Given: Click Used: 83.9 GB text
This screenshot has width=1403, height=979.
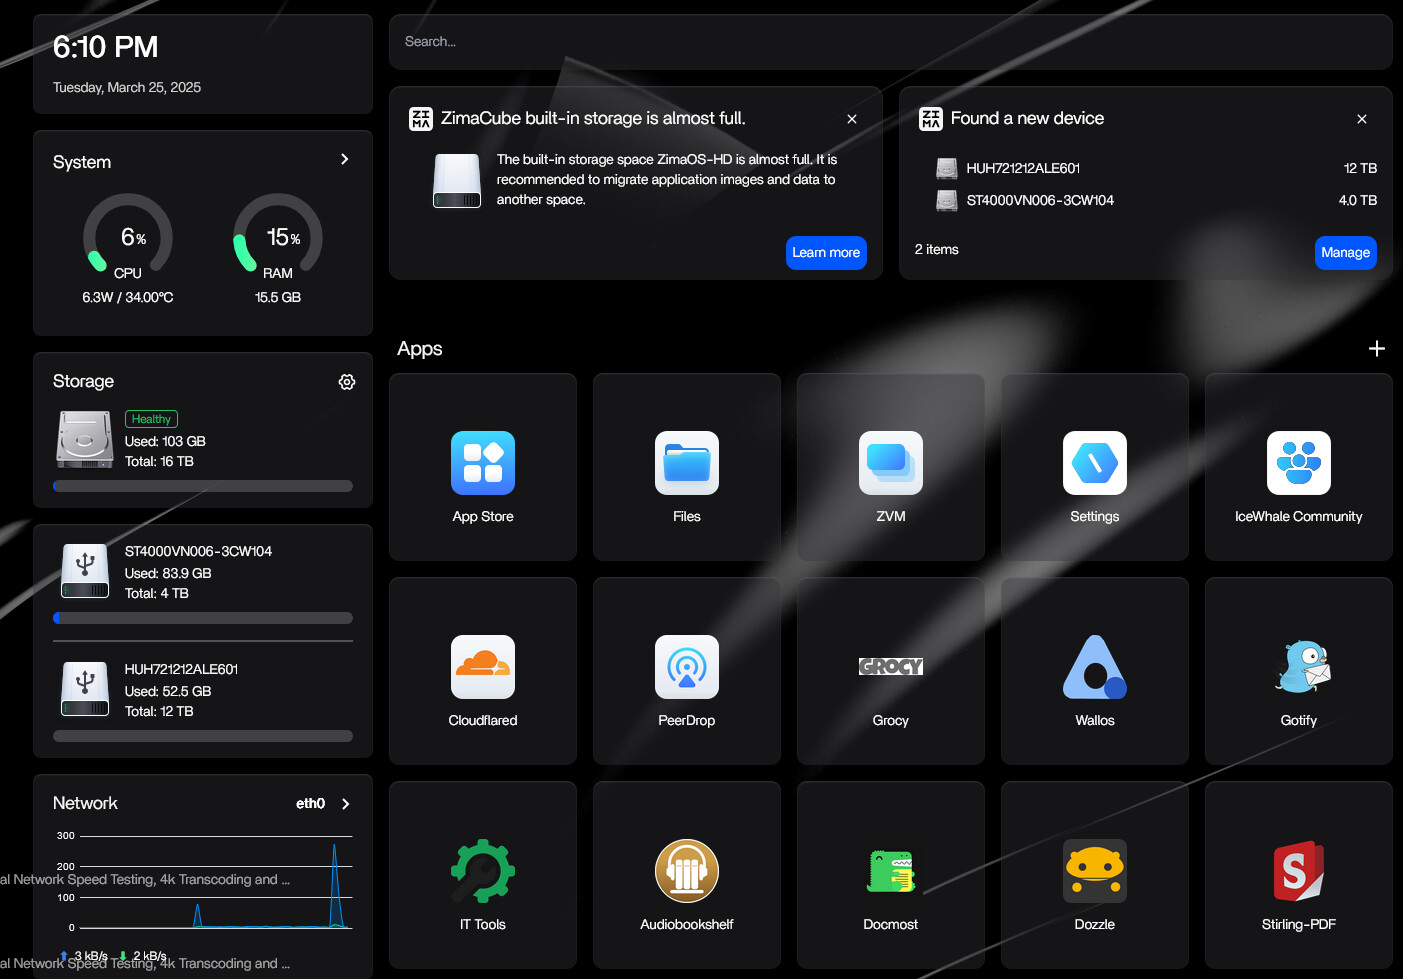Looking at the screenshot, I should [168, 573].
